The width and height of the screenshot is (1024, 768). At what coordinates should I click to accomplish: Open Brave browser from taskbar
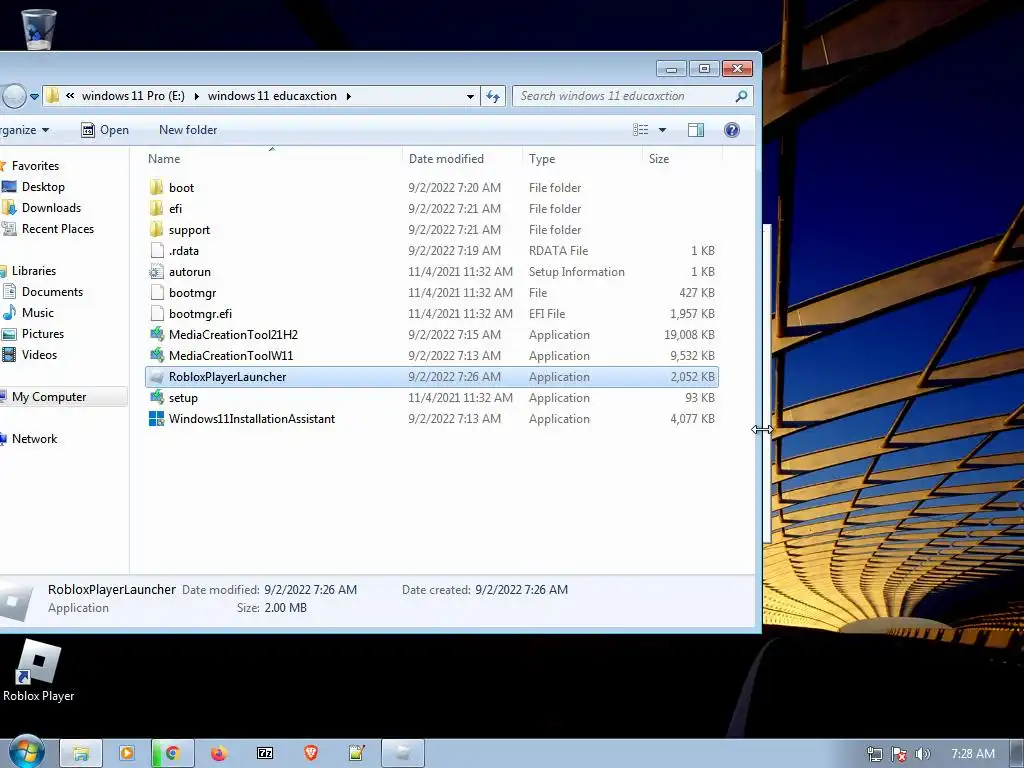click(x=311, y=754)
